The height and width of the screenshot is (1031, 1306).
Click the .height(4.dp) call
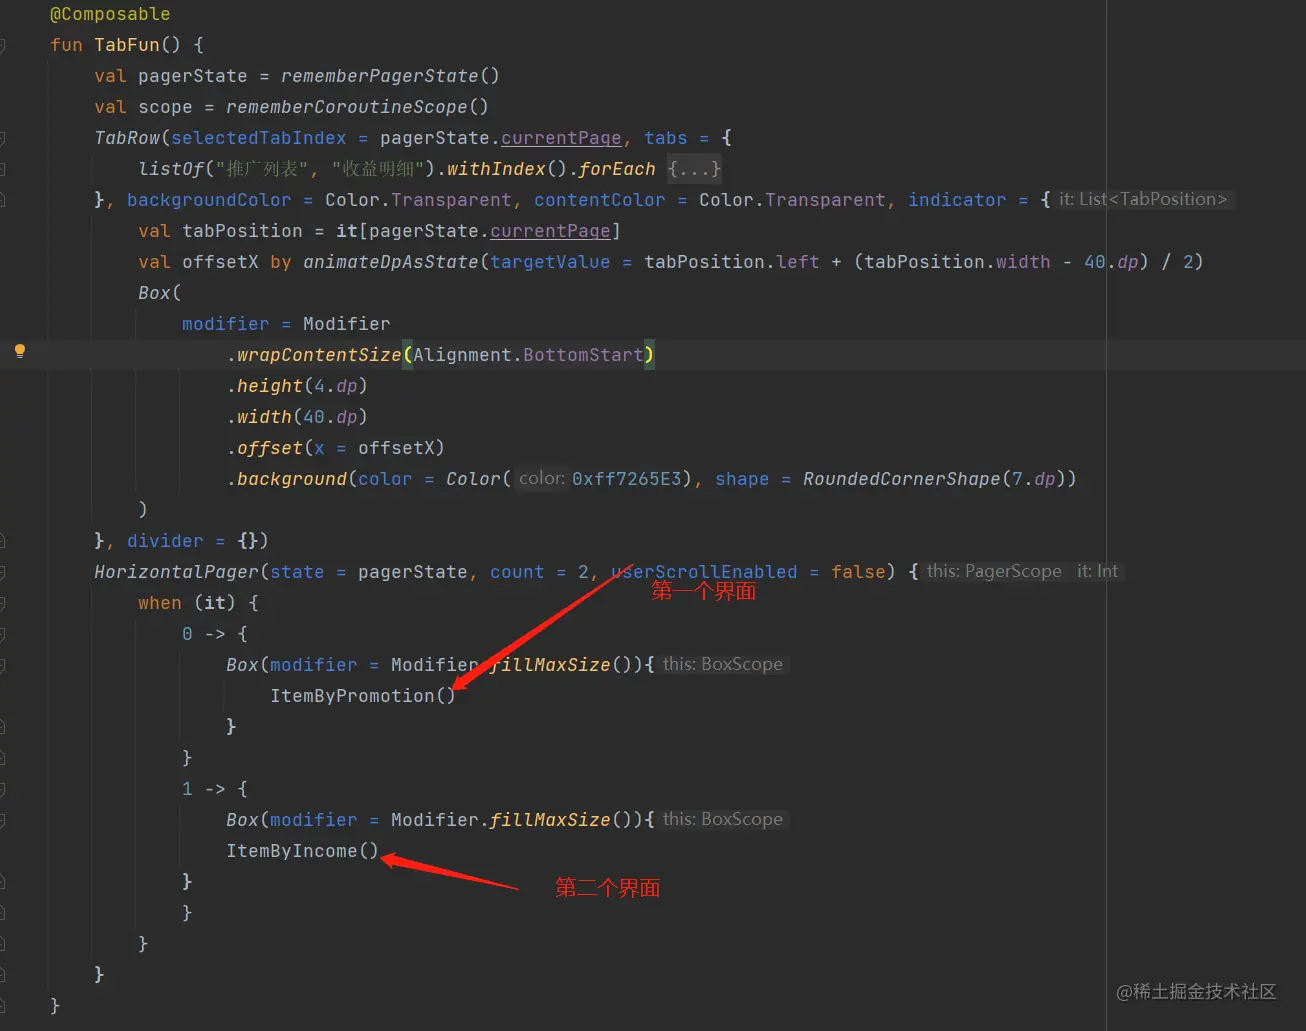pyautogui.click(x=297, y=386)
